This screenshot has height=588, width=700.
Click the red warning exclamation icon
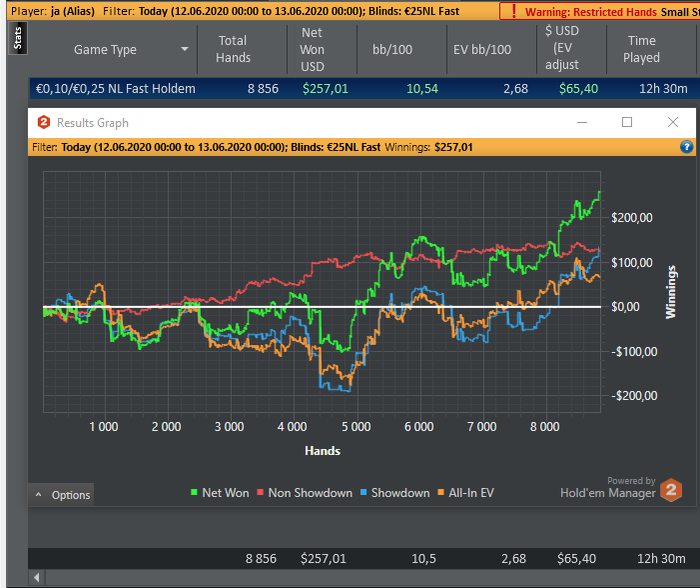pyautogui.click(x=514, y=11)
